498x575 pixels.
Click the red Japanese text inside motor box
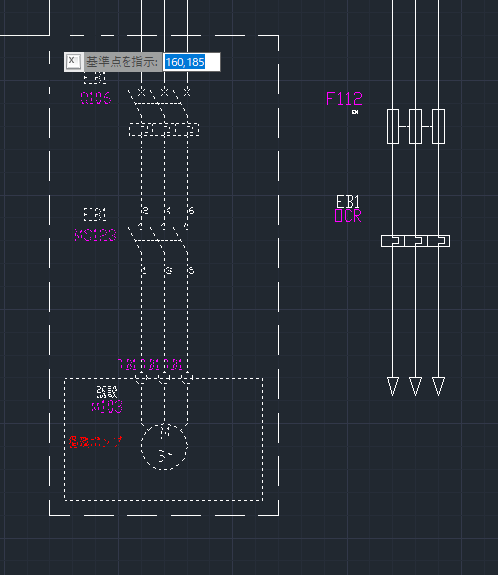(x=95, y=442)
